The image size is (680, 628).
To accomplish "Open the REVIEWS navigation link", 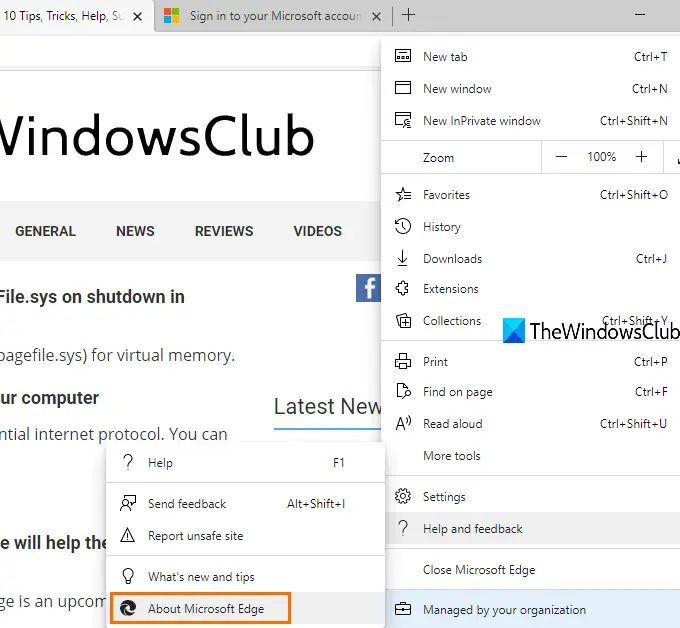I will pos(224,231).
